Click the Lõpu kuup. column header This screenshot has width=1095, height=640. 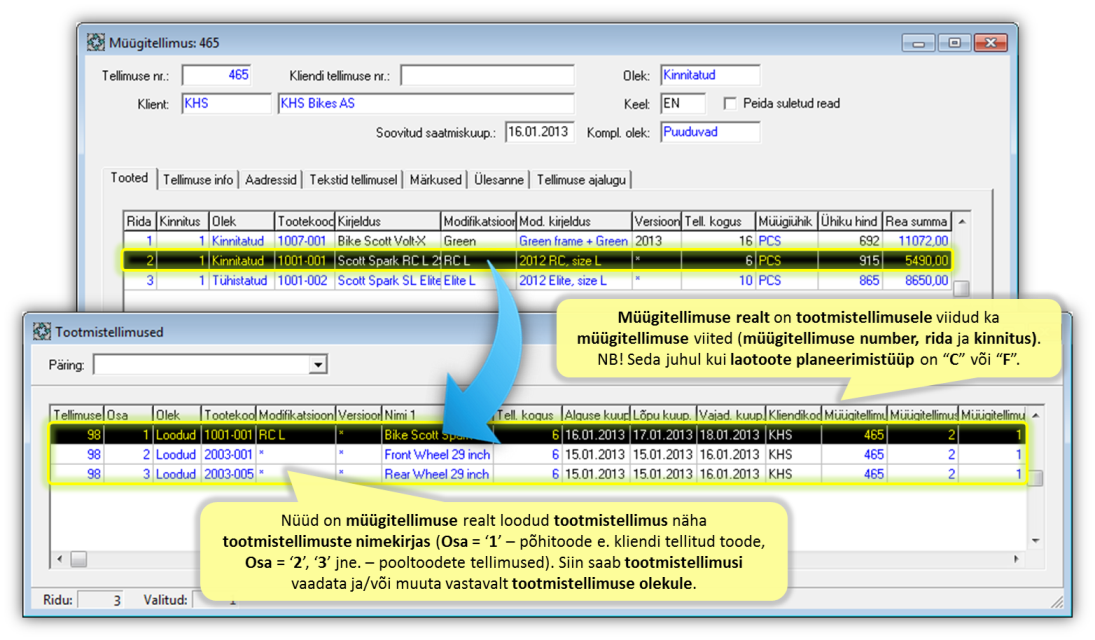pyautogui.click(x=663, y=415)
